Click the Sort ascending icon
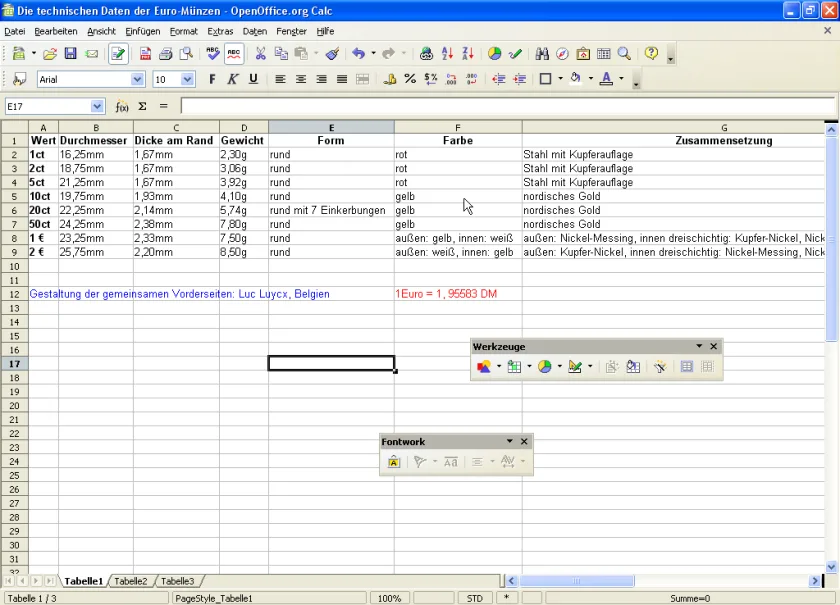This screenshot has width=840, height=605. (447, 54)
